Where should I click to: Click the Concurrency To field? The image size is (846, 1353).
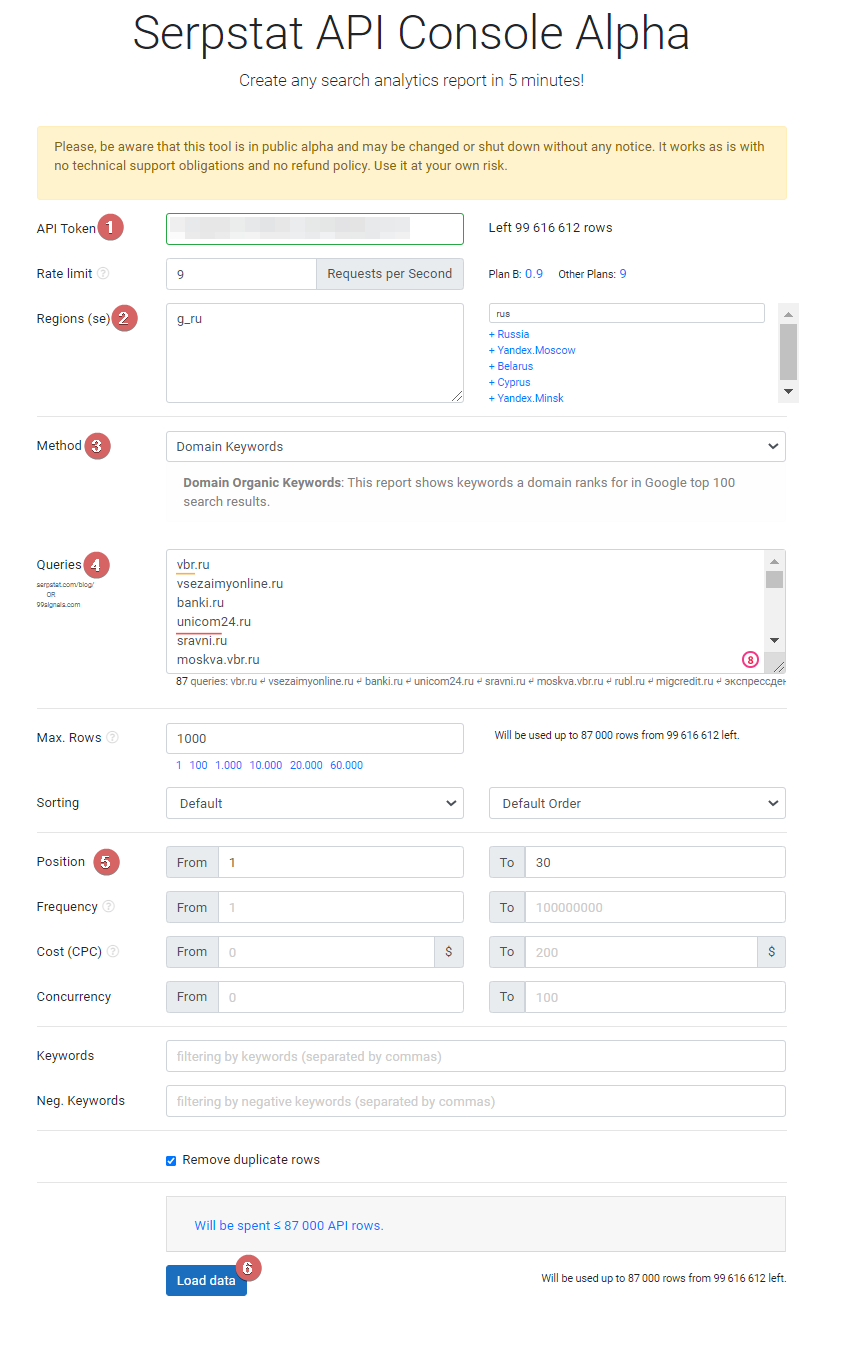(655, 997)
